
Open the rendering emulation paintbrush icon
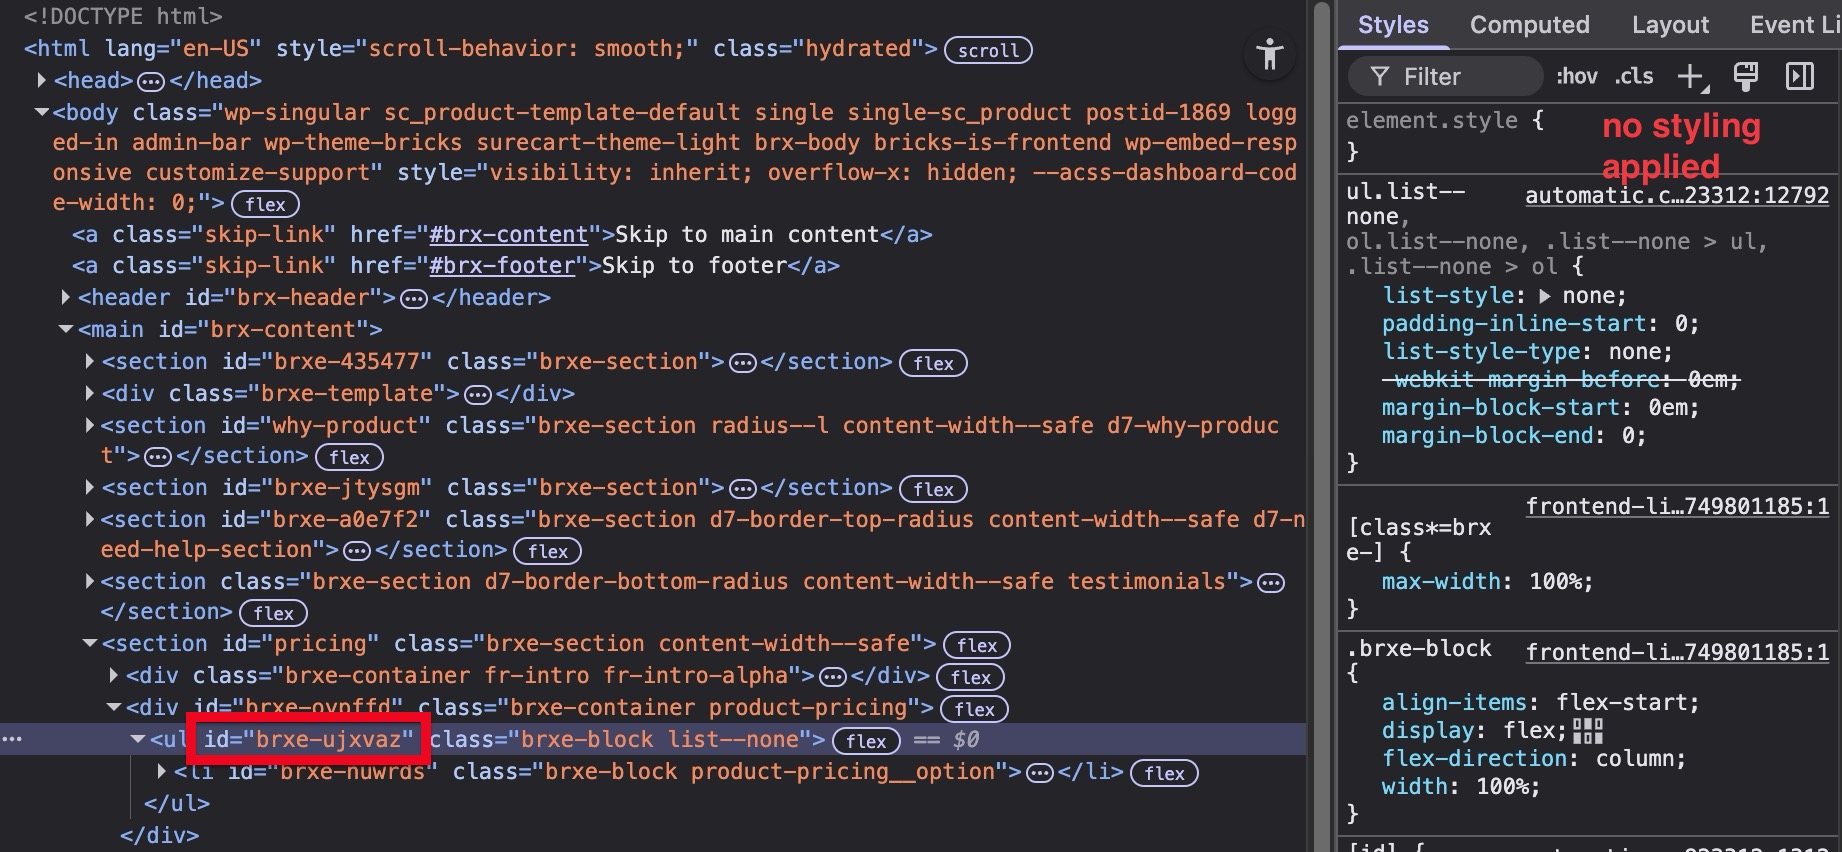(x=1745, y=77)
